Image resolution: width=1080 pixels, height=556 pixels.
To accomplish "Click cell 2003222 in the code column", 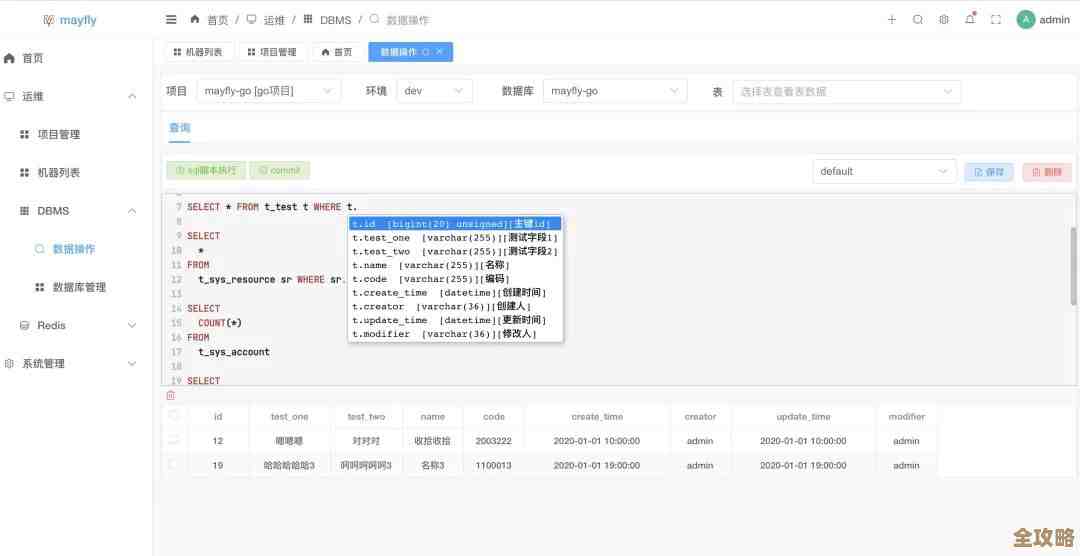I will pos(493,441).
